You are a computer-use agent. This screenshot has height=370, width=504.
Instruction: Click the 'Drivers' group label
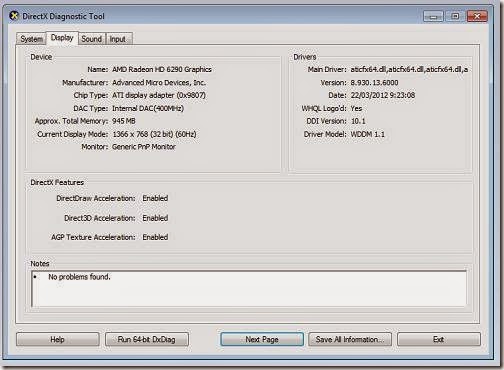[x=305, y=57]
